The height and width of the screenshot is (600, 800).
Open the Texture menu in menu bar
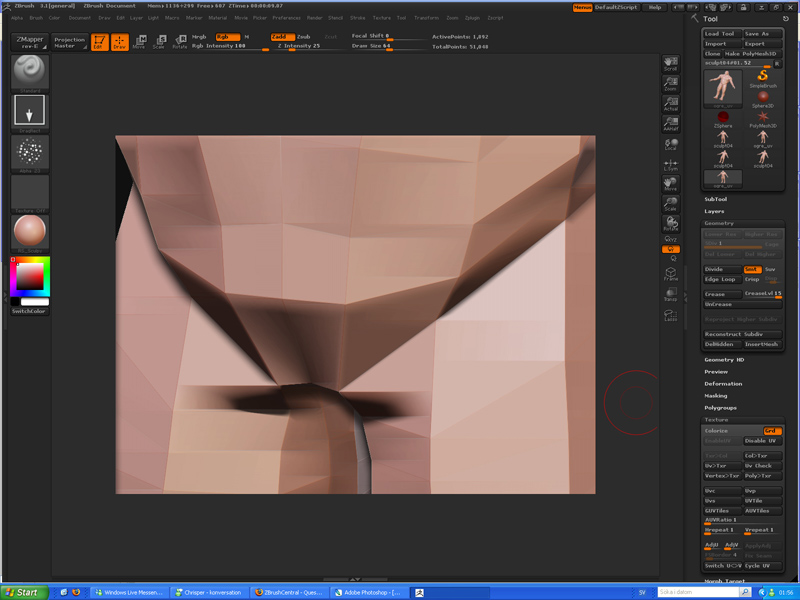pyautogui.click(x=381, y=18)
